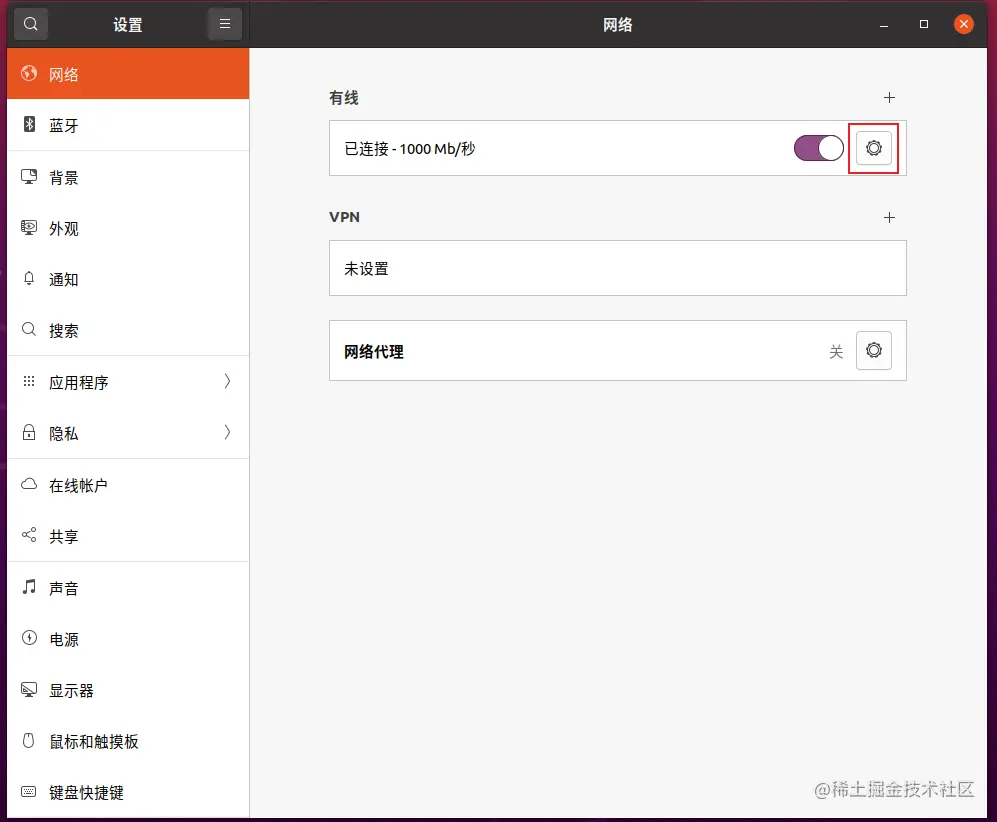
Task: Click the grid icon beside 应用程序
Action: pyautogui.click(x=29, y=381)
